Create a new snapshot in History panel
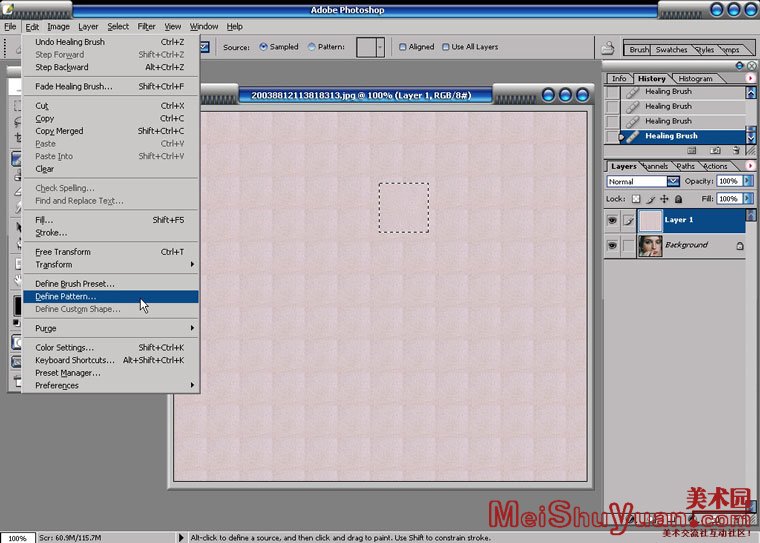Image resolution: width=760 pixels, height=543 pixels. (715, 151)
